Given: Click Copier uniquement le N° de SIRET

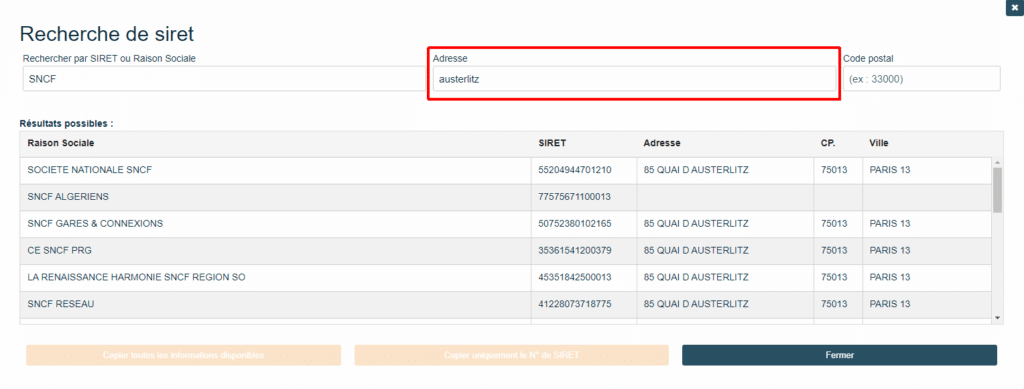Looking at the screenshot, I should point(511,355).
